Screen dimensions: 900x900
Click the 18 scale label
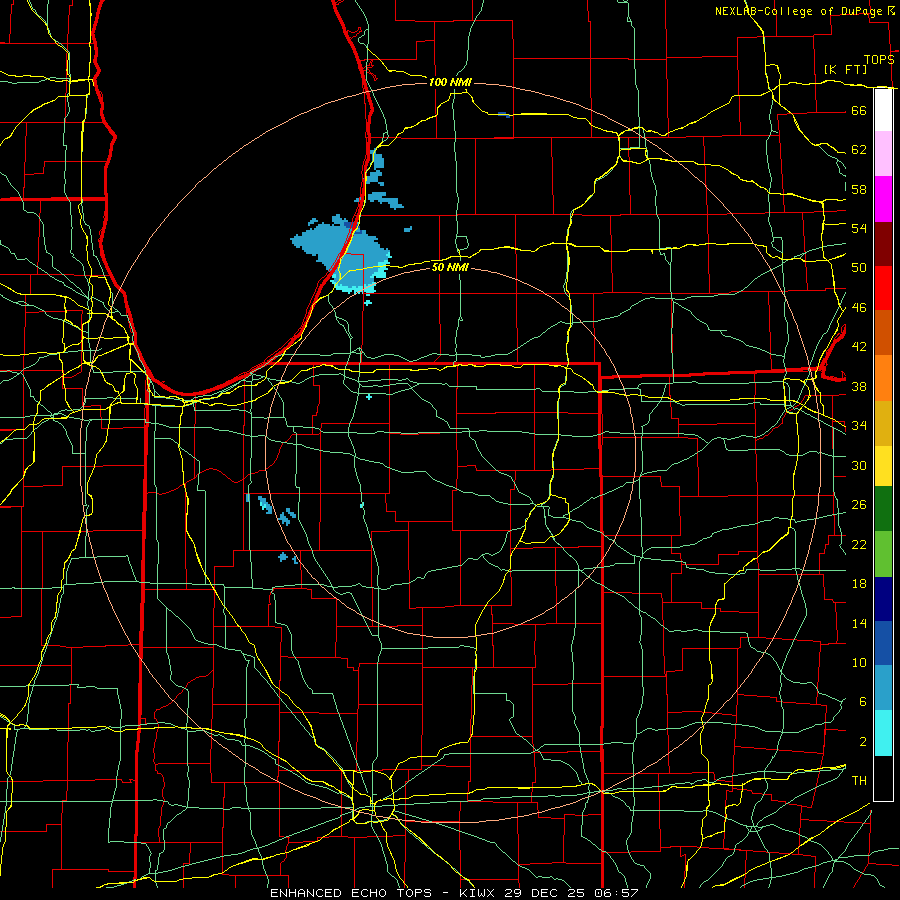pos(859,584)
